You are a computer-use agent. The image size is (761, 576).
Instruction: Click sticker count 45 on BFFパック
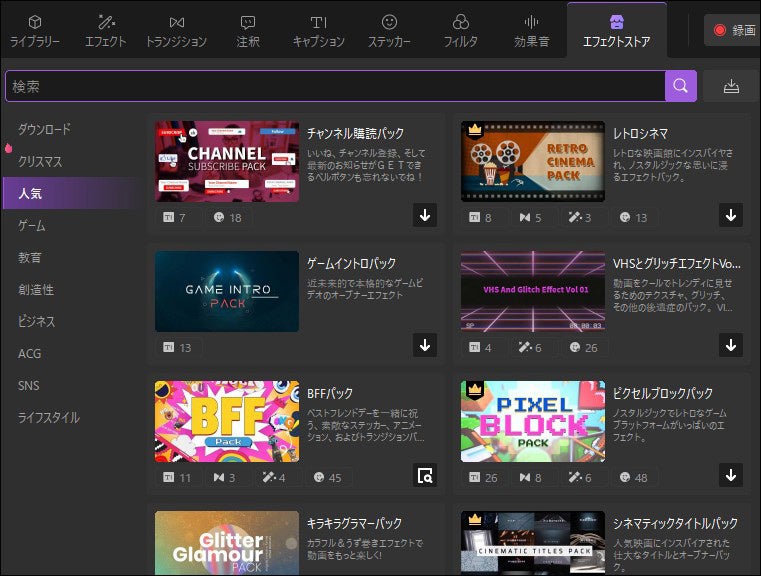tap(328, 477)
